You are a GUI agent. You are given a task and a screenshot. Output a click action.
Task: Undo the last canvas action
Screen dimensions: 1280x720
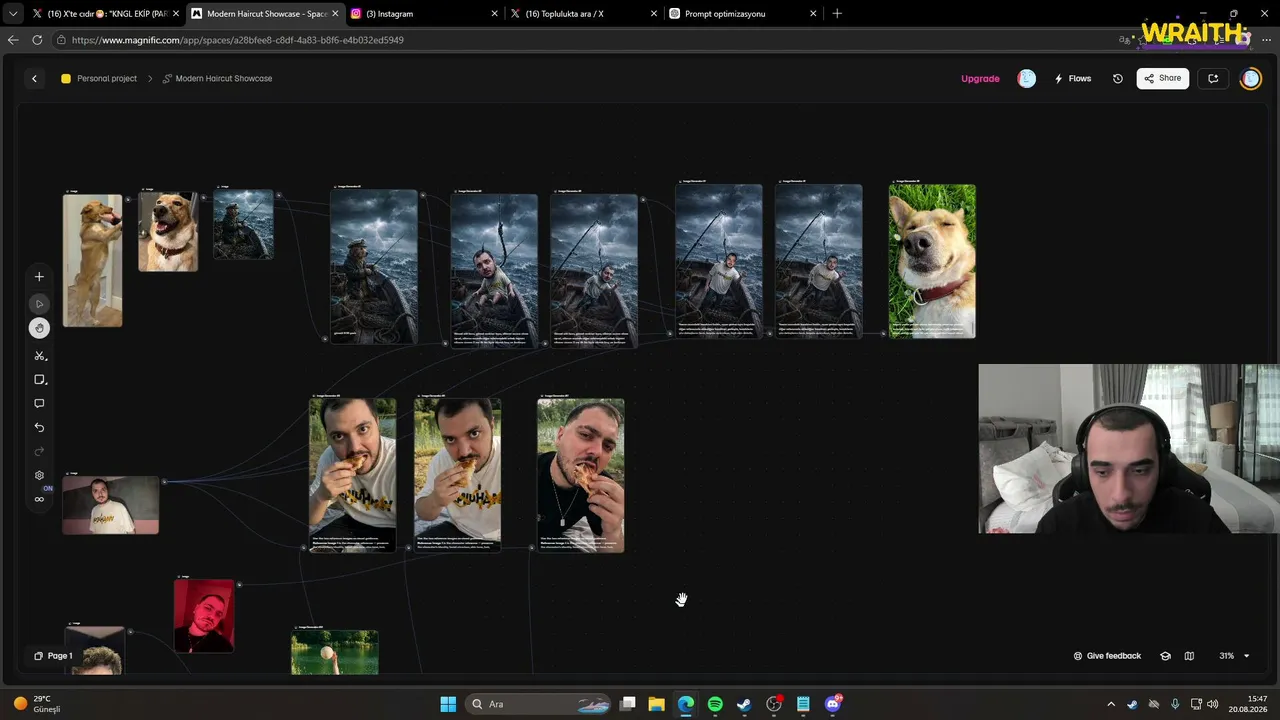pyautogui.click(x=39, y=428)
